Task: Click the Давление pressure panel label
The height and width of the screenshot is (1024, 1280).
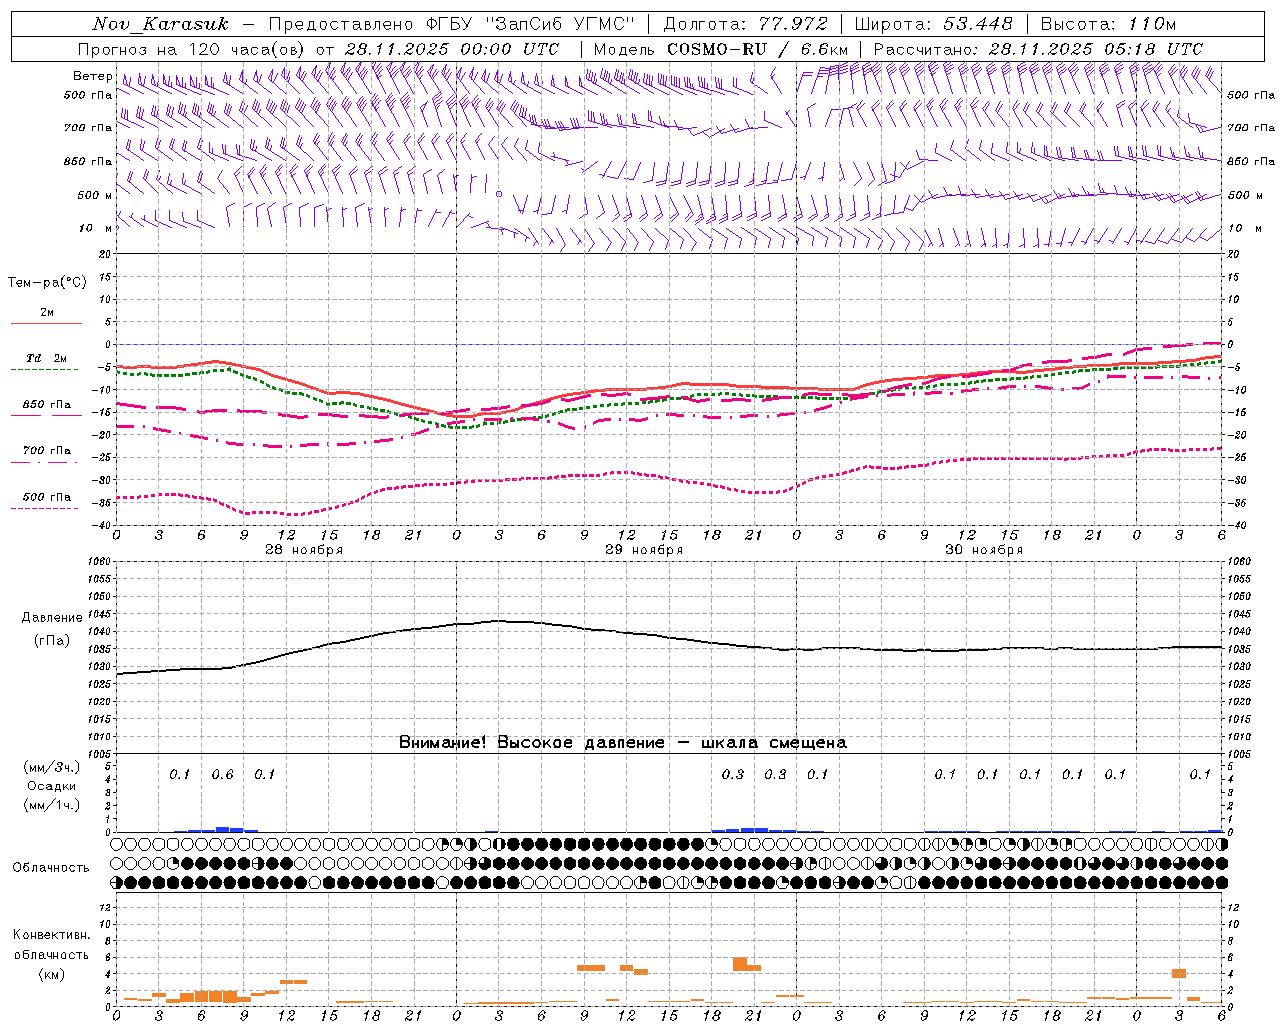Action: [52, 618]
